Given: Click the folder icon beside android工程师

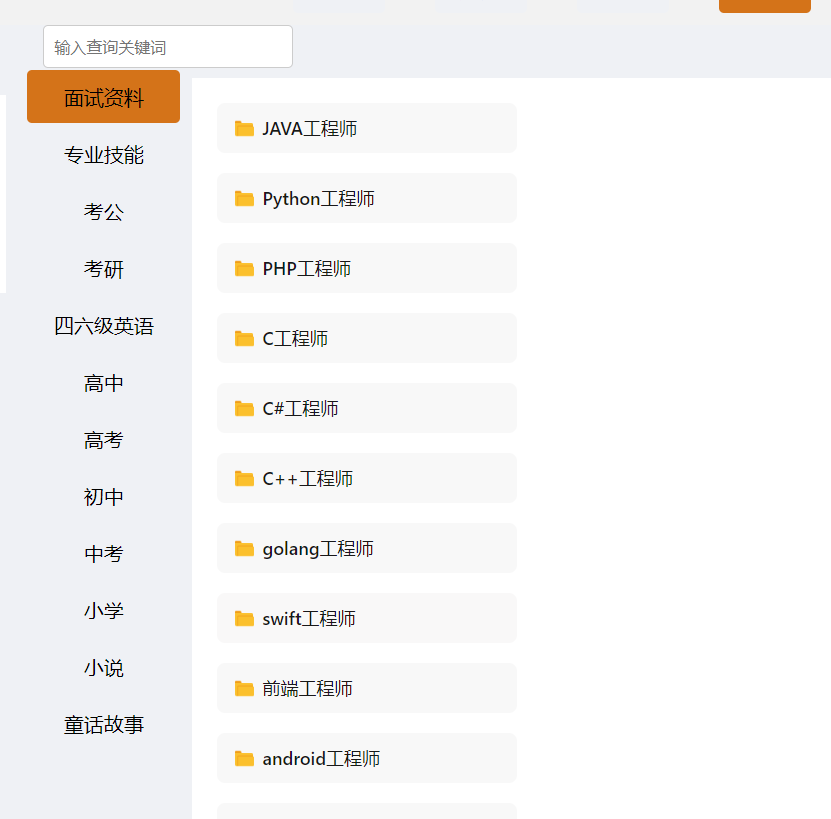Looking at the screenshot, I should tap(244, 758).
